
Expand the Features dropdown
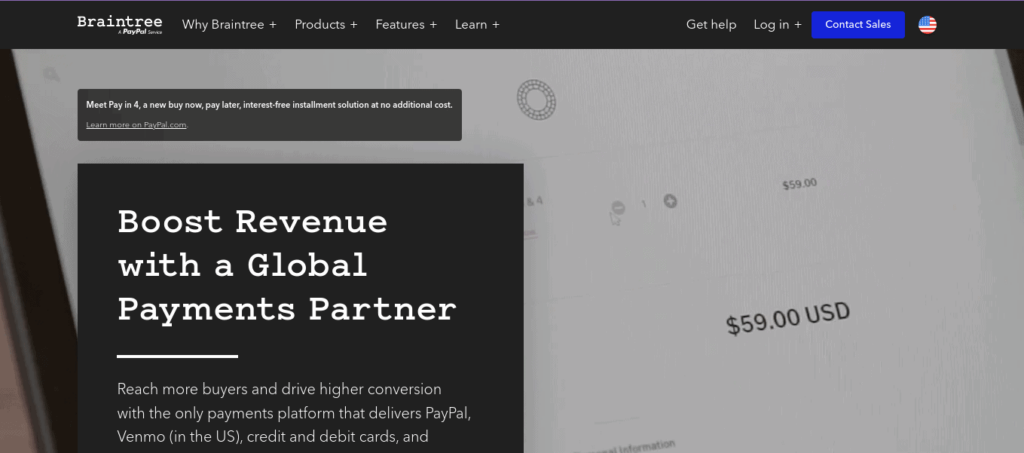[406, 25]
